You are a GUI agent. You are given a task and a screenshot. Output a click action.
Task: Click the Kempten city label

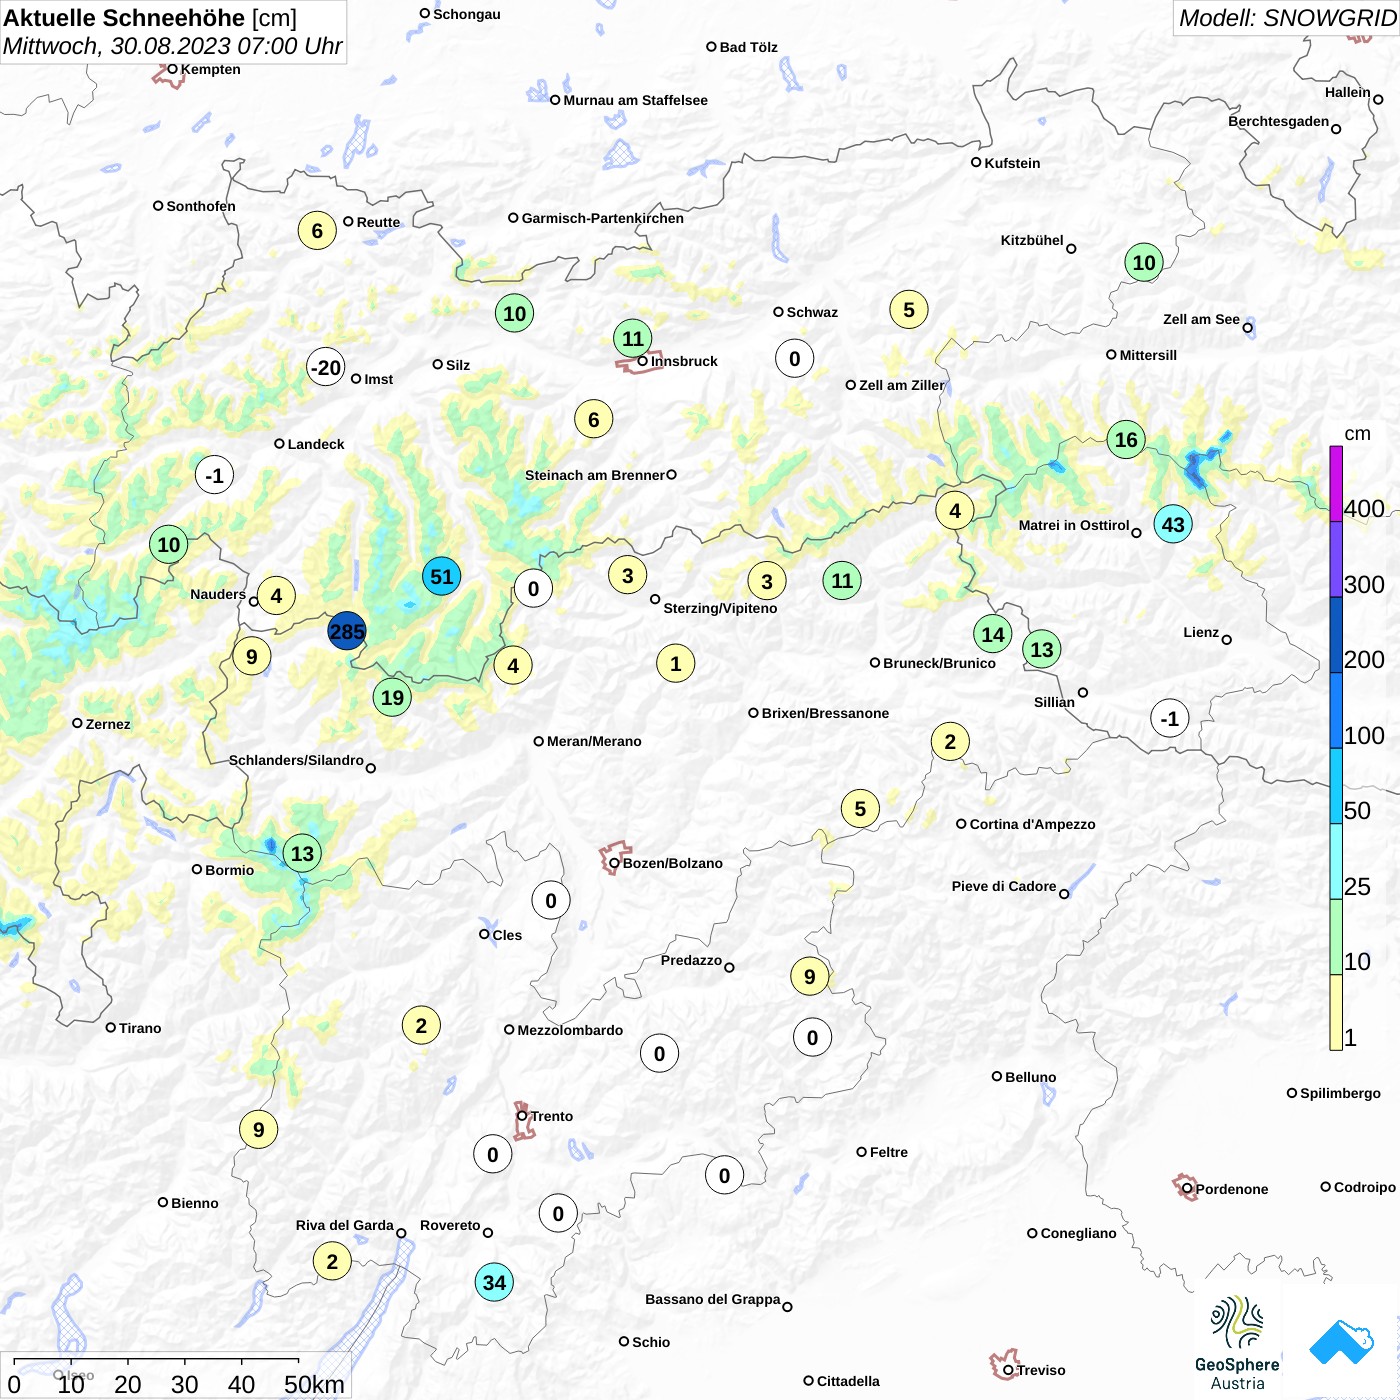tap(210, 69)
